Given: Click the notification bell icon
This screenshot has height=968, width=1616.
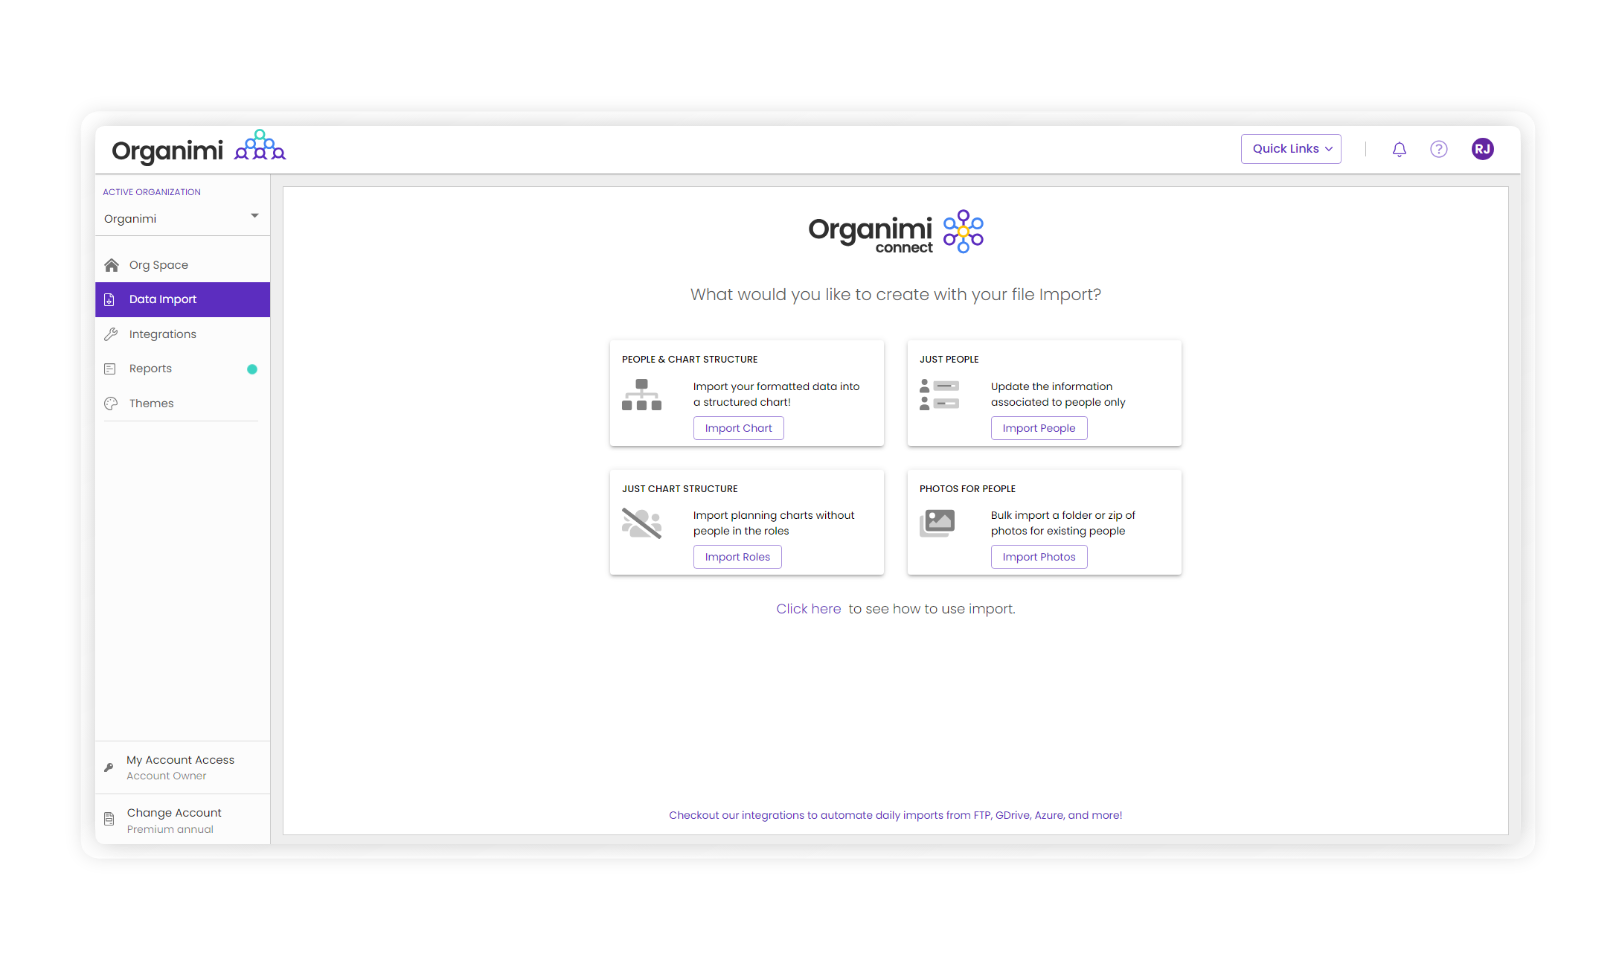Looking at the screenshot, I should point(1399,149).
